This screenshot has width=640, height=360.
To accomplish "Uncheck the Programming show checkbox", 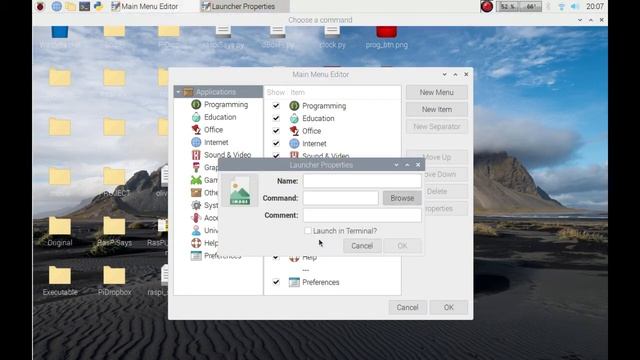I will click(276, 106).
